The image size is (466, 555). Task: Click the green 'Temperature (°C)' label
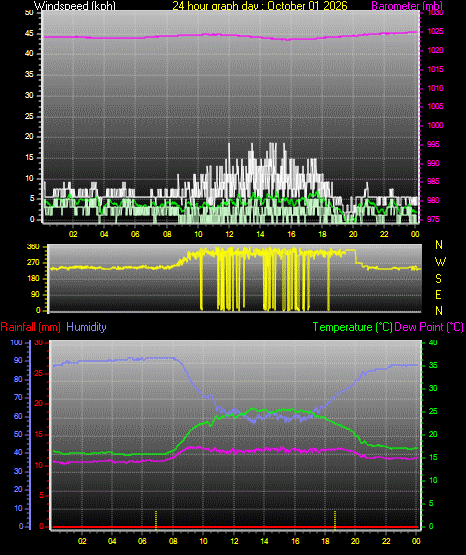point(353,327)
